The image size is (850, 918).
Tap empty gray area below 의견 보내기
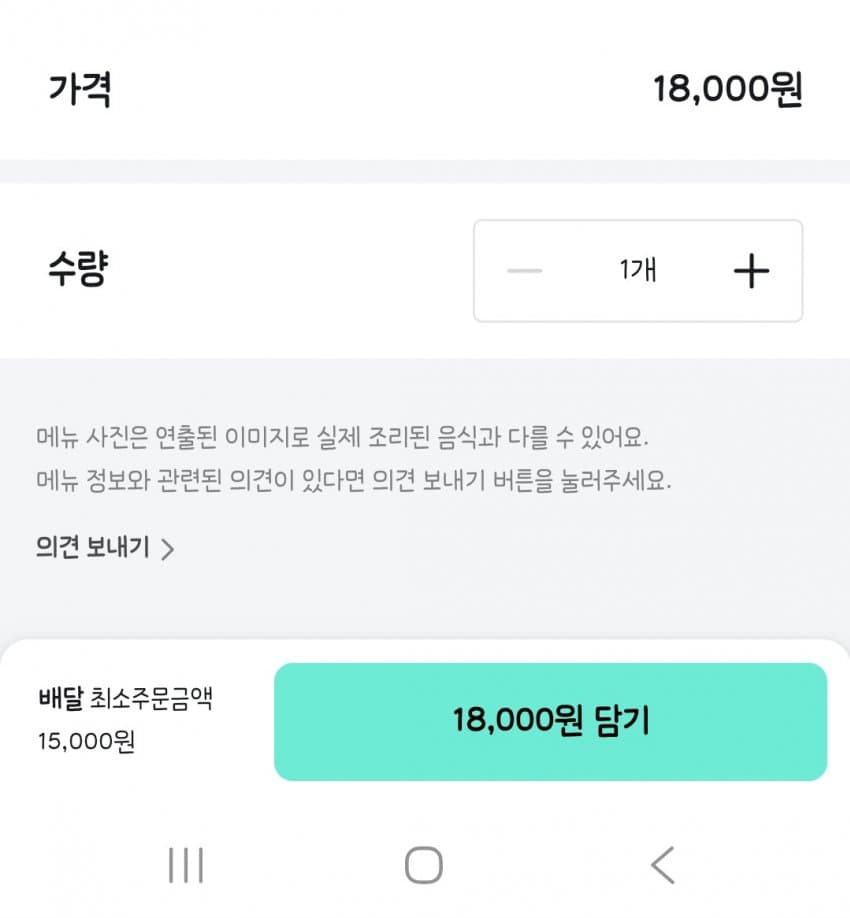pyautogui.click(x=425, y=600)
